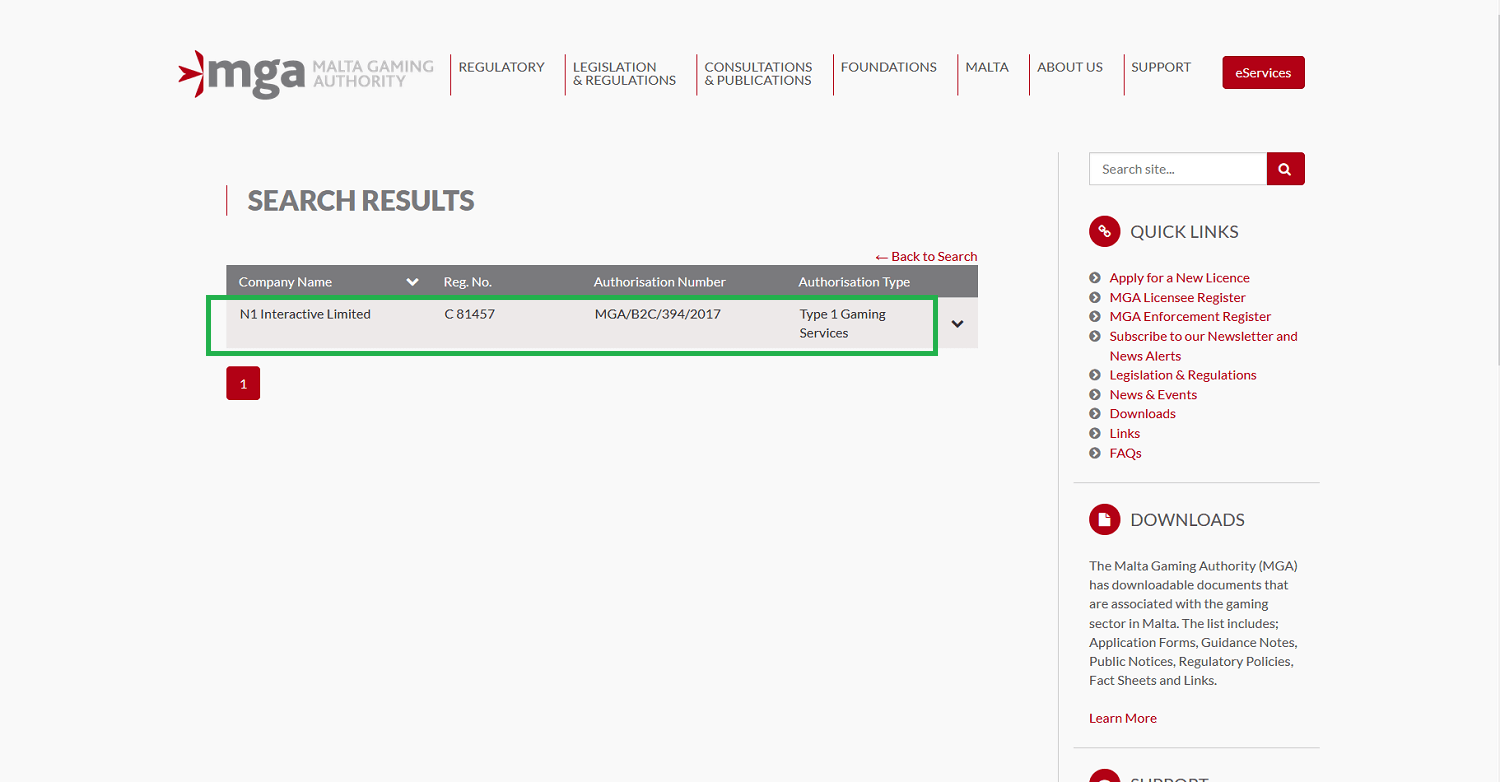This screenshot has width=1500, height=782.
Task: Open the Legislation & Regulations menu
Action: coord(624,74)
